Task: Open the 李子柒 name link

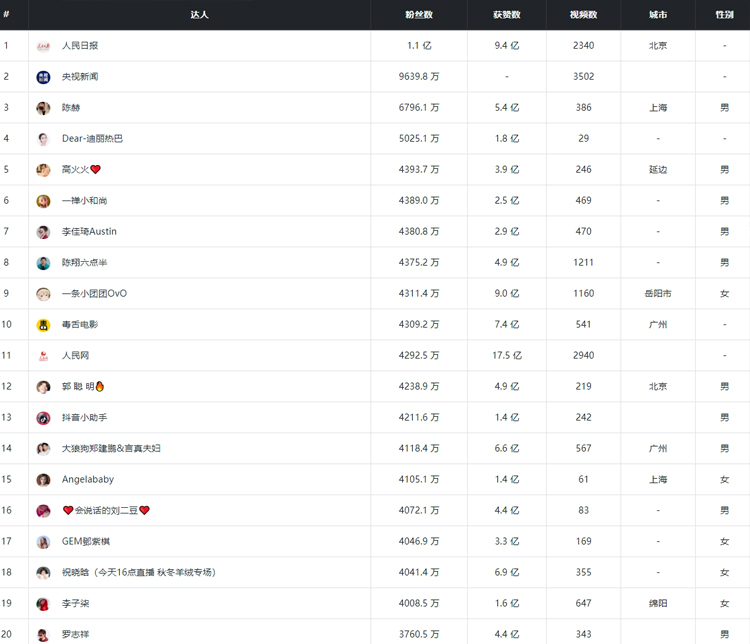Action: (x=76, y=603)
